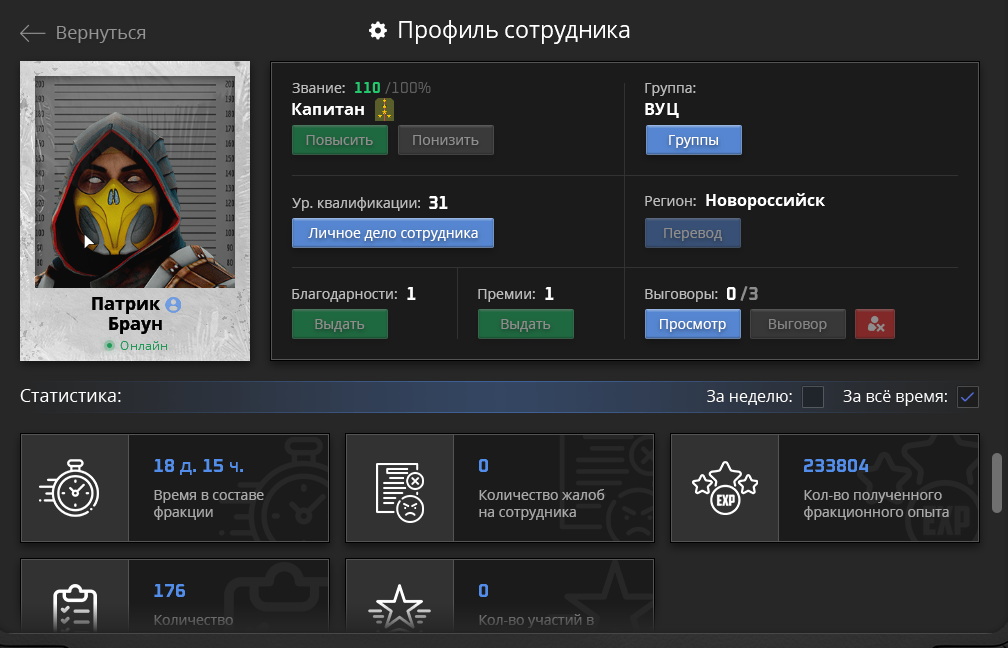1008x648 pixels.
Task: Click the Выговор button
Action: [797, 324]
